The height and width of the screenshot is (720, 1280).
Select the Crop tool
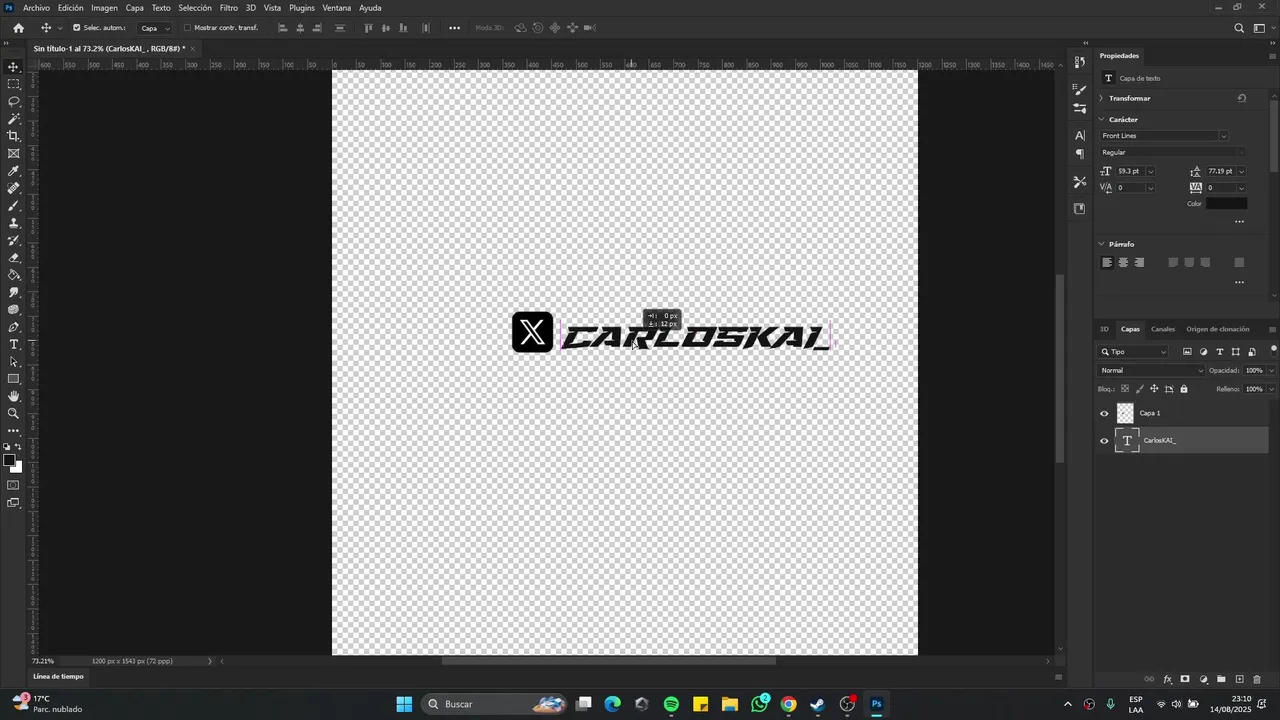(14, 136)
